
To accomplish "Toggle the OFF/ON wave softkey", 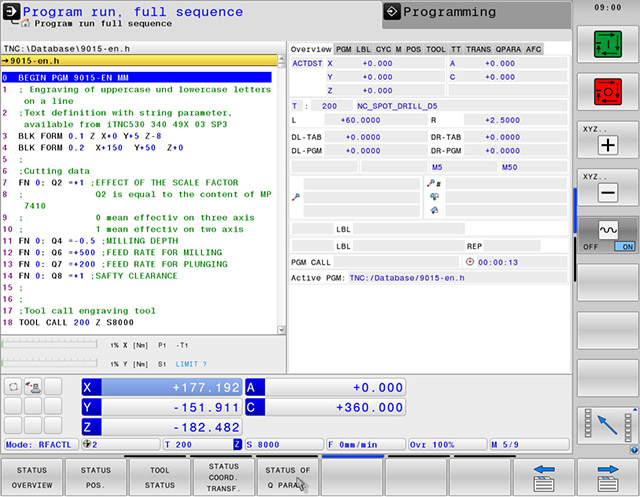I will (x=607, y=234).
